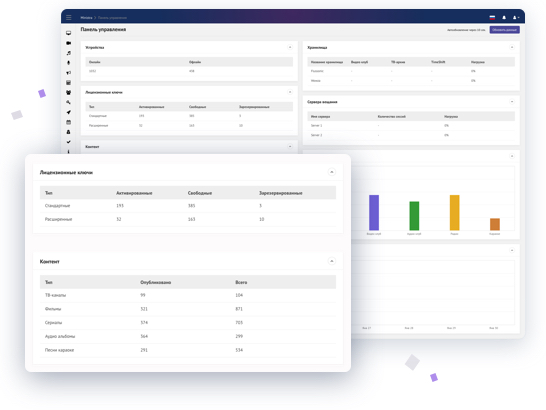546x410 pixels.
Task: Click the Russian flag language icon
Action: pos(492,17)
